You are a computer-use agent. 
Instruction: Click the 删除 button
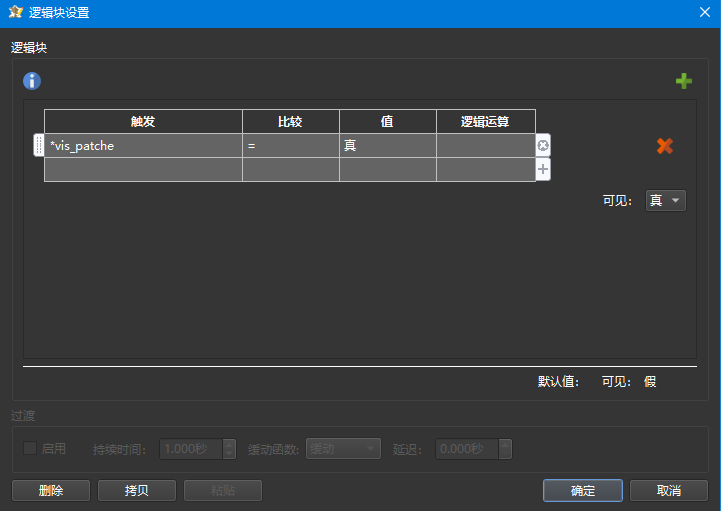(x=51, y=490)
